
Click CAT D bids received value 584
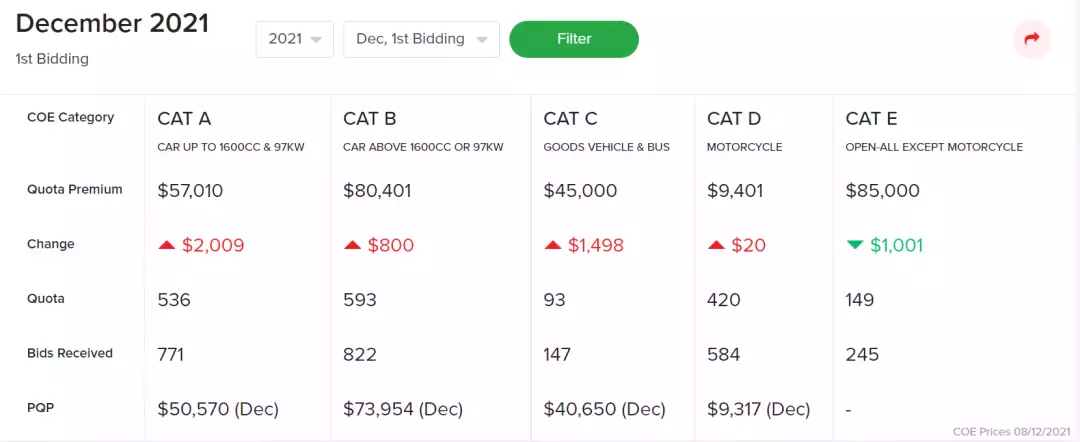pyautogui.click(x=724, y=355)
